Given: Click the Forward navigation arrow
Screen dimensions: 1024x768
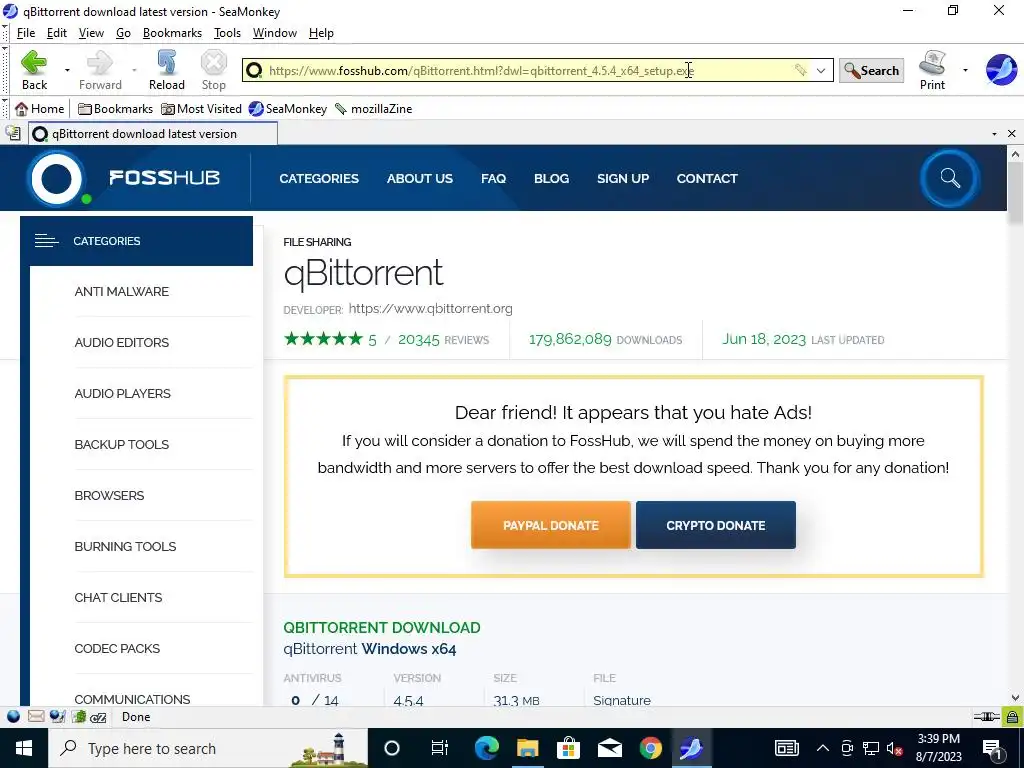Looking at the screenshot, I should (x=100, y=63).
